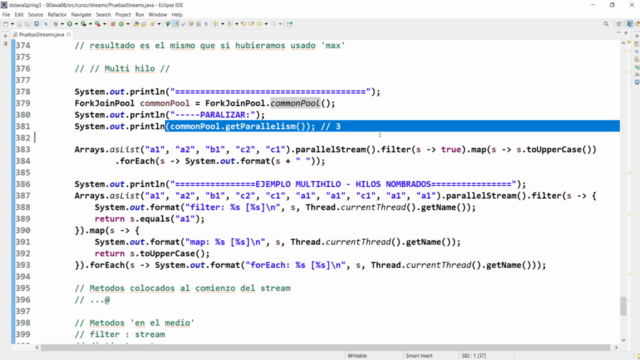Open the Navigate menu
This screenshot has width=640, height=360.
click(x=81, y=15)
